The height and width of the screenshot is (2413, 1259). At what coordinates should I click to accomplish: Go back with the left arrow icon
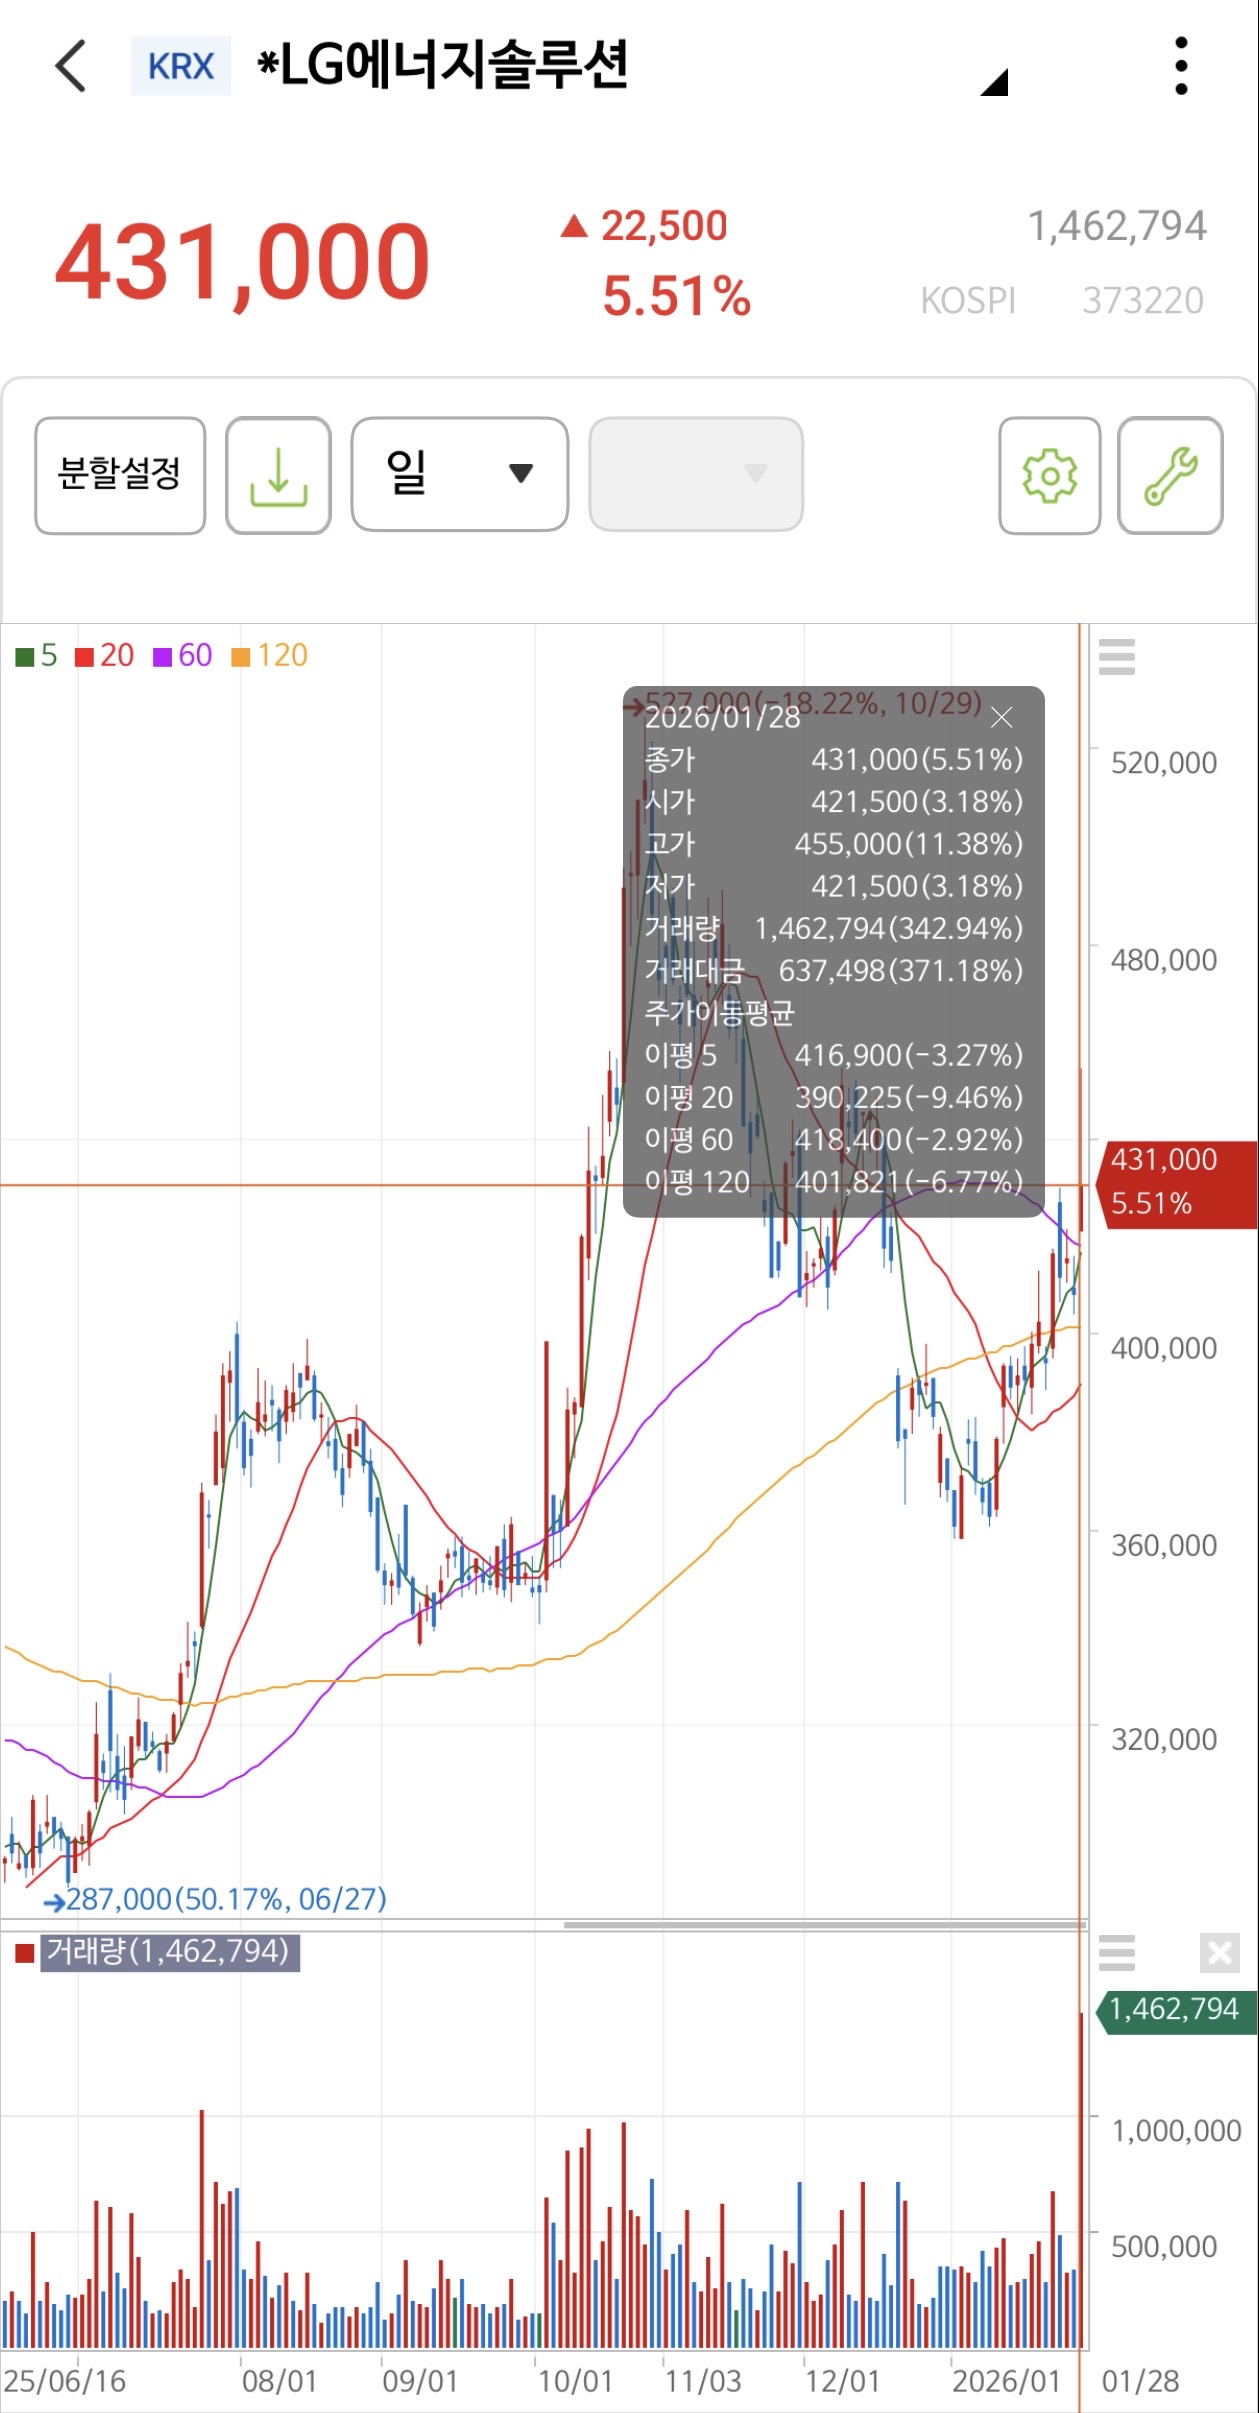pyautogui.click(x=71, y=66)
